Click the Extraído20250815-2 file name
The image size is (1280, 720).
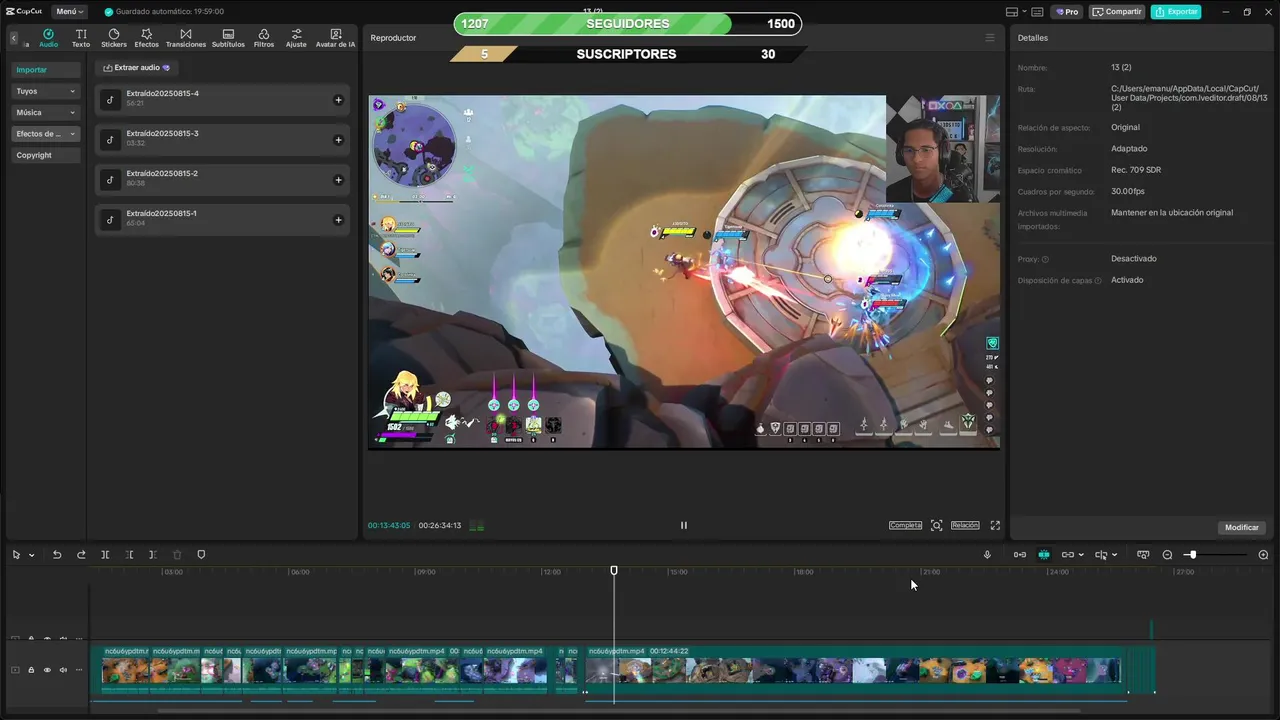[x=162, y=174]
